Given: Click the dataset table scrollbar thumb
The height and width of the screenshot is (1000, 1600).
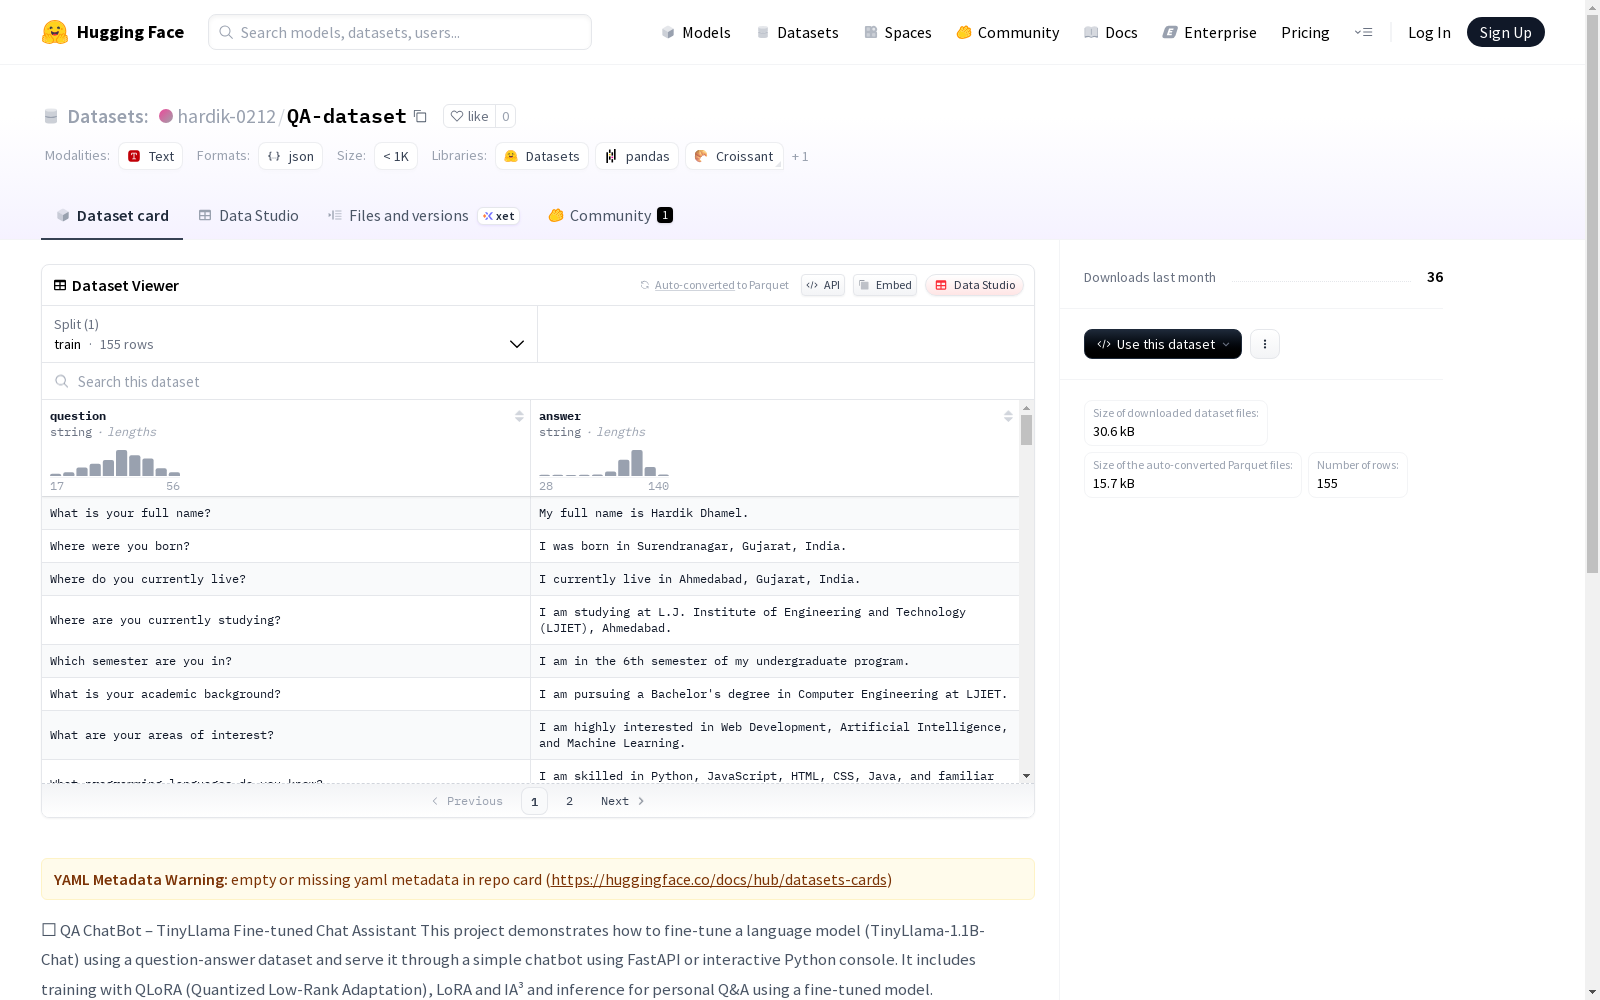Looking at the screenshot, I should [x=1026, y=431].
